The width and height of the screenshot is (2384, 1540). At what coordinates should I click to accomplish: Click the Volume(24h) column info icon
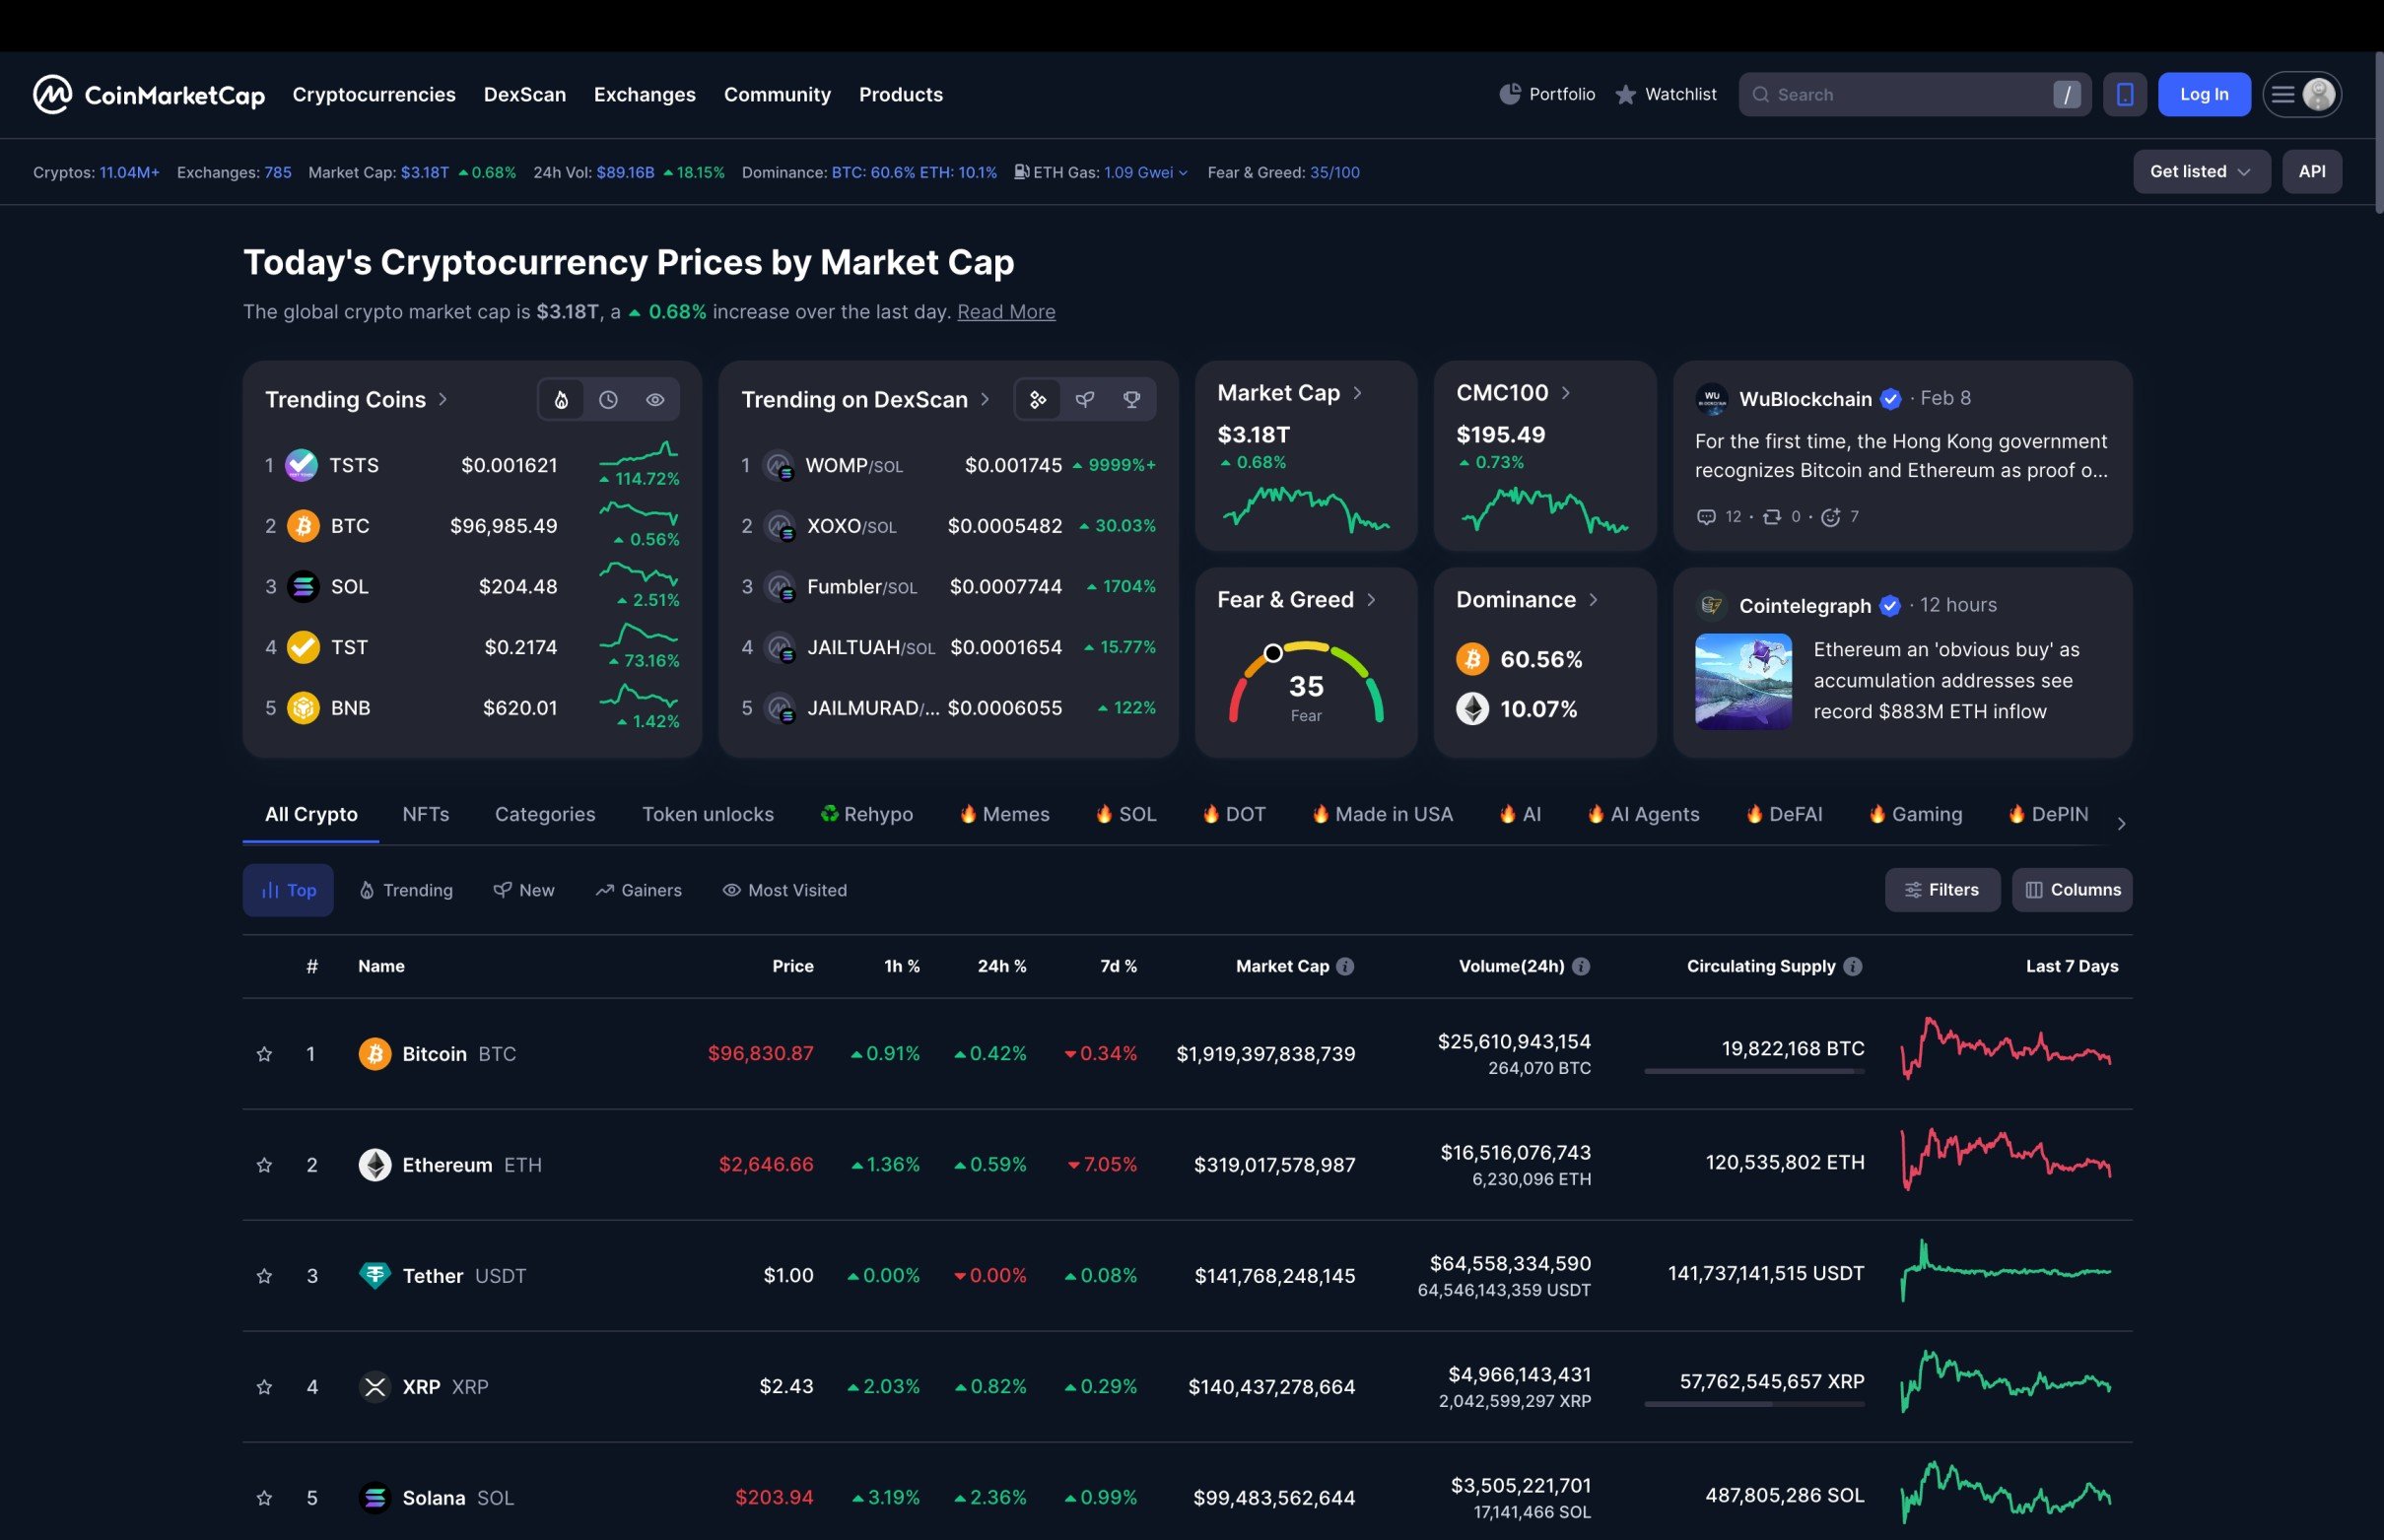1581,966
